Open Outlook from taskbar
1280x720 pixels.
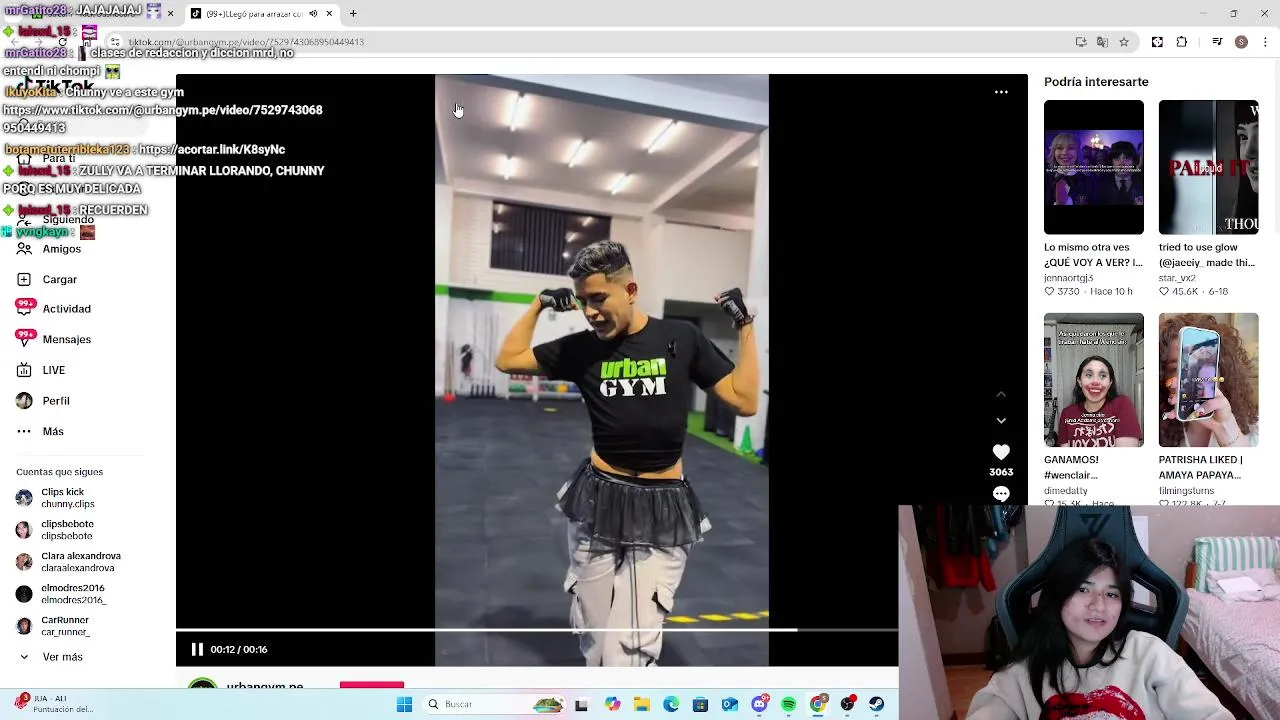730,705
